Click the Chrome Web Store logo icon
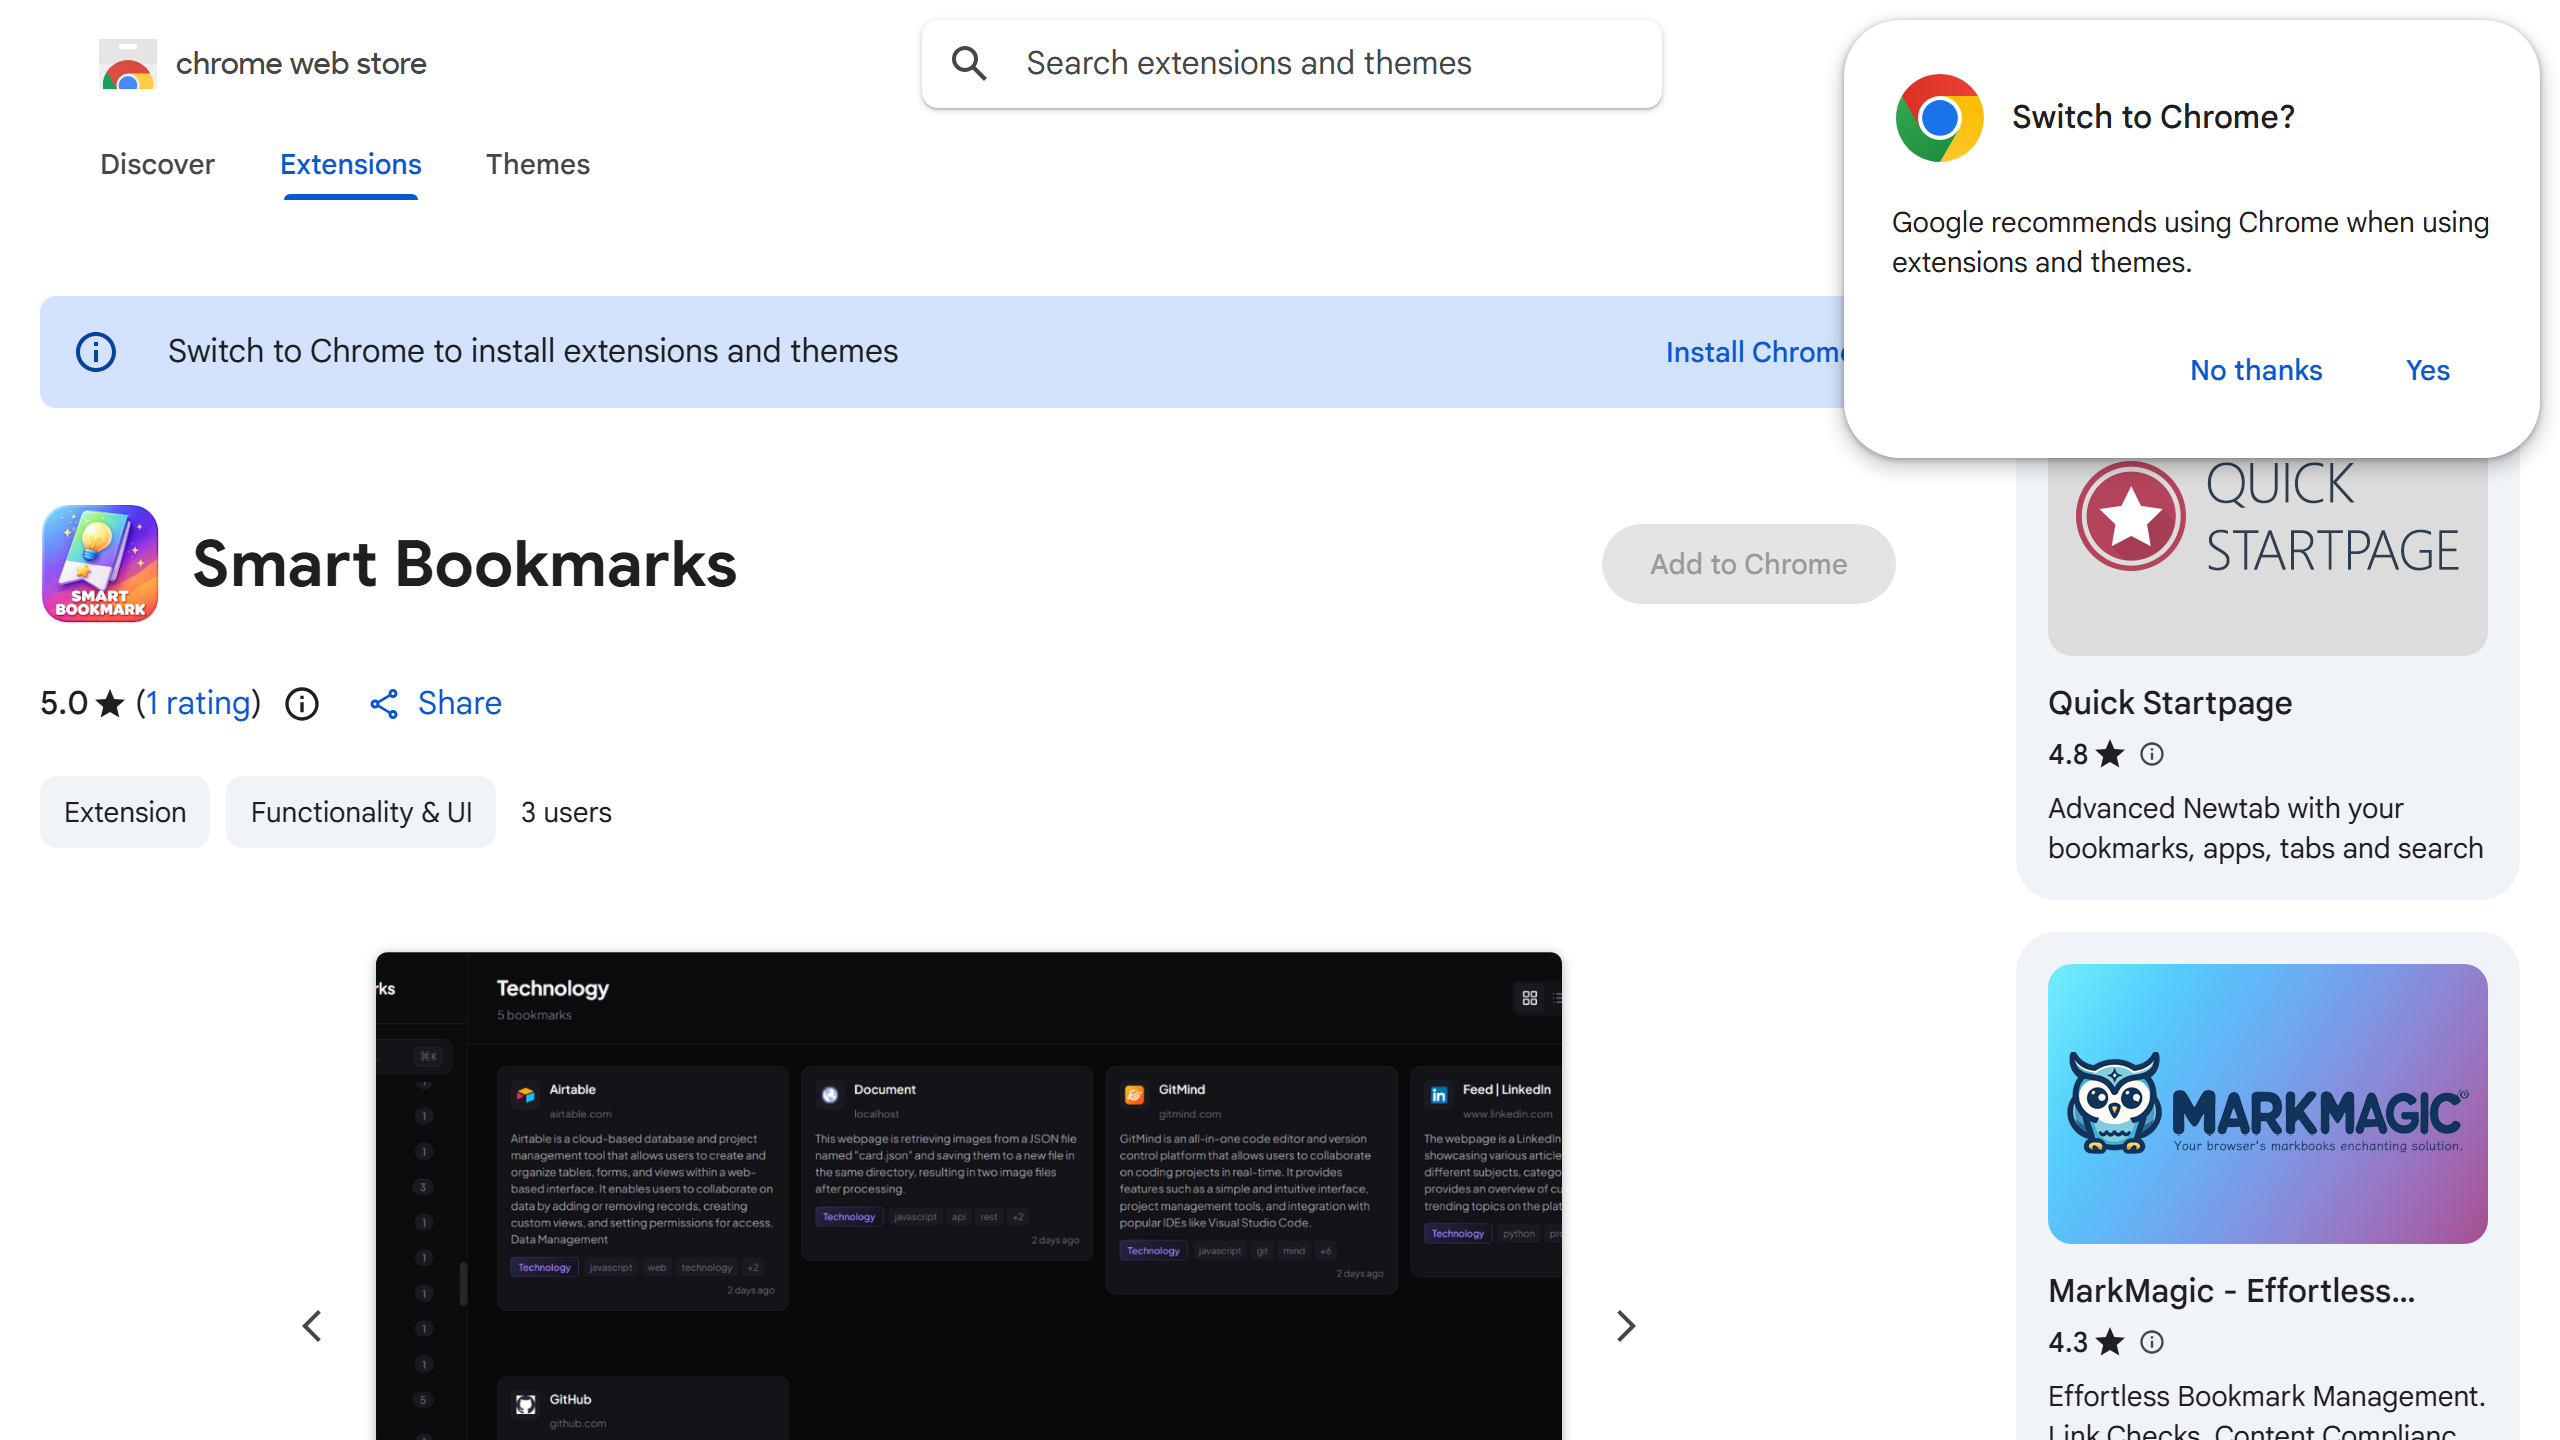The height and width of the screenshot is (1440, 2560). pyautogui.click(x=128, y=64)
